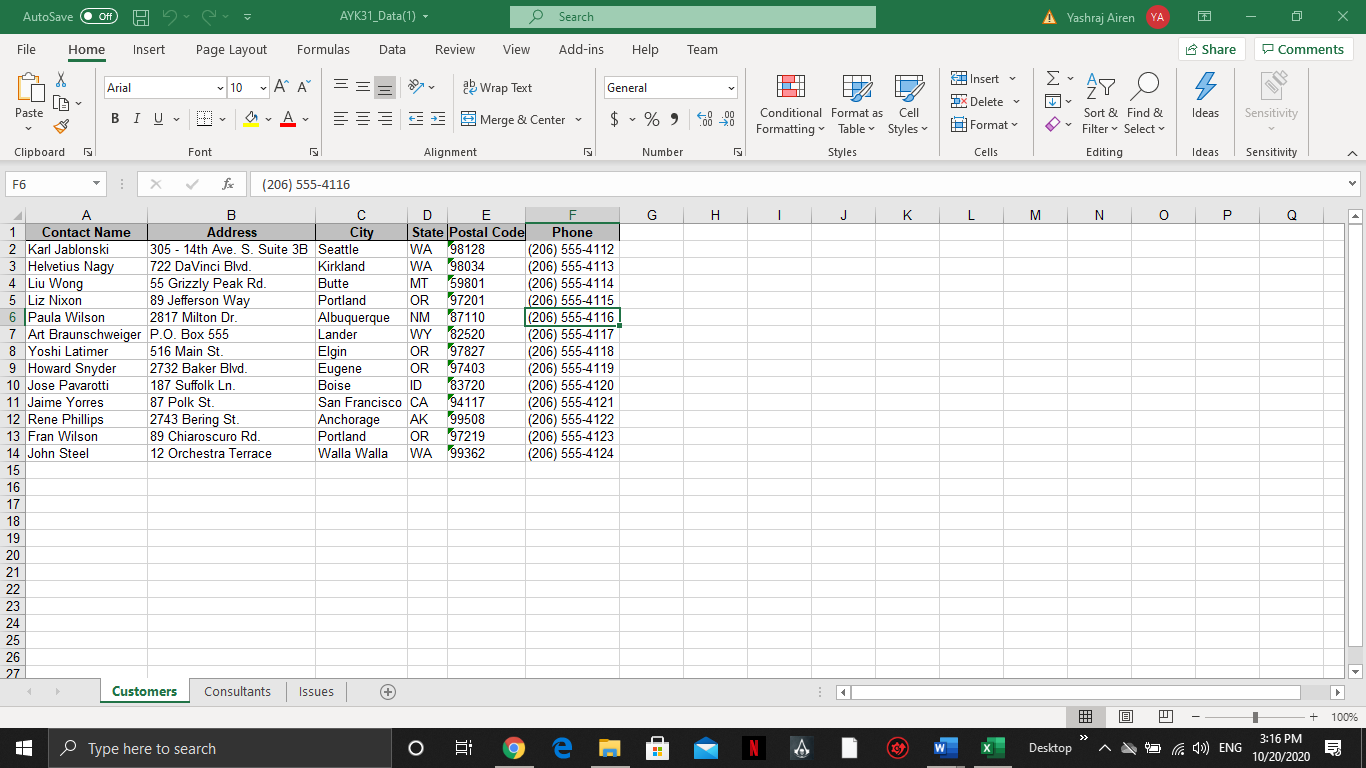
Task: Open Find & Select tools
Action: [1145, 104]
